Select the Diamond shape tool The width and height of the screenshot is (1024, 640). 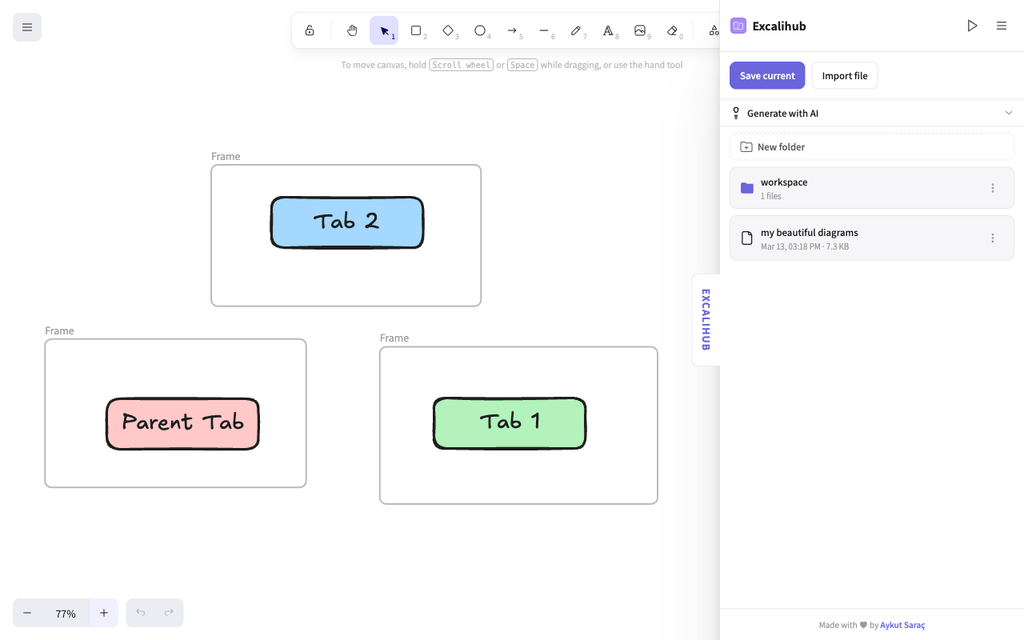[448, 31]
